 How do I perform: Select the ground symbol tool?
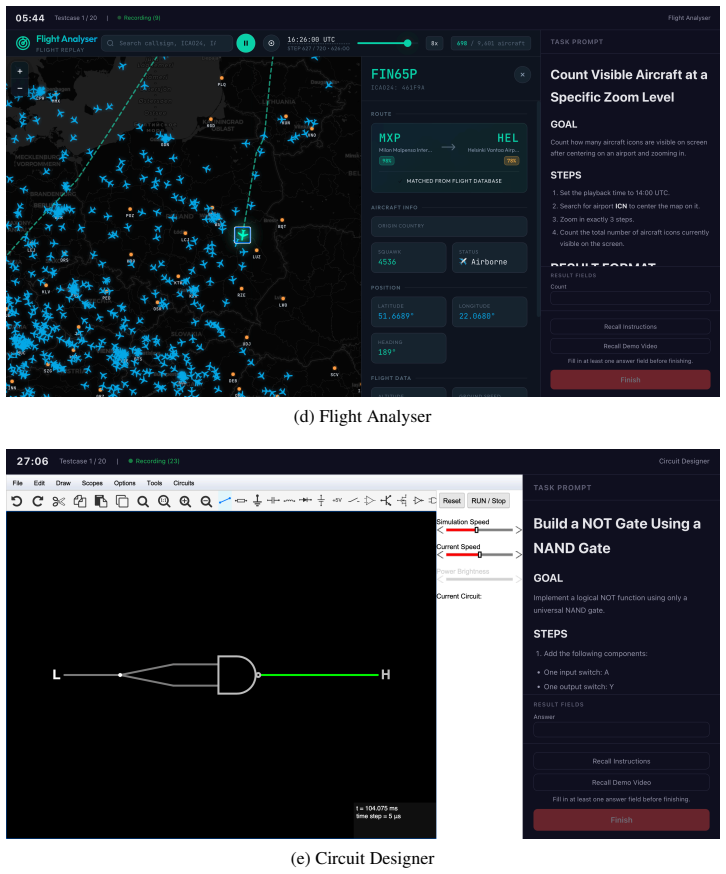257,501
